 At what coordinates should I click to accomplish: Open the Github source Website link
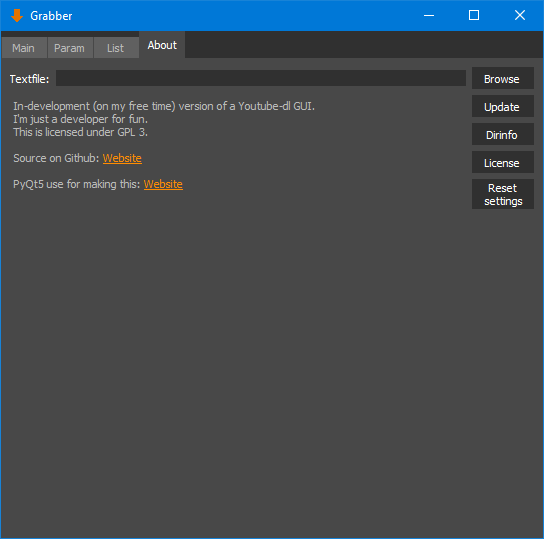click(122, 158)
